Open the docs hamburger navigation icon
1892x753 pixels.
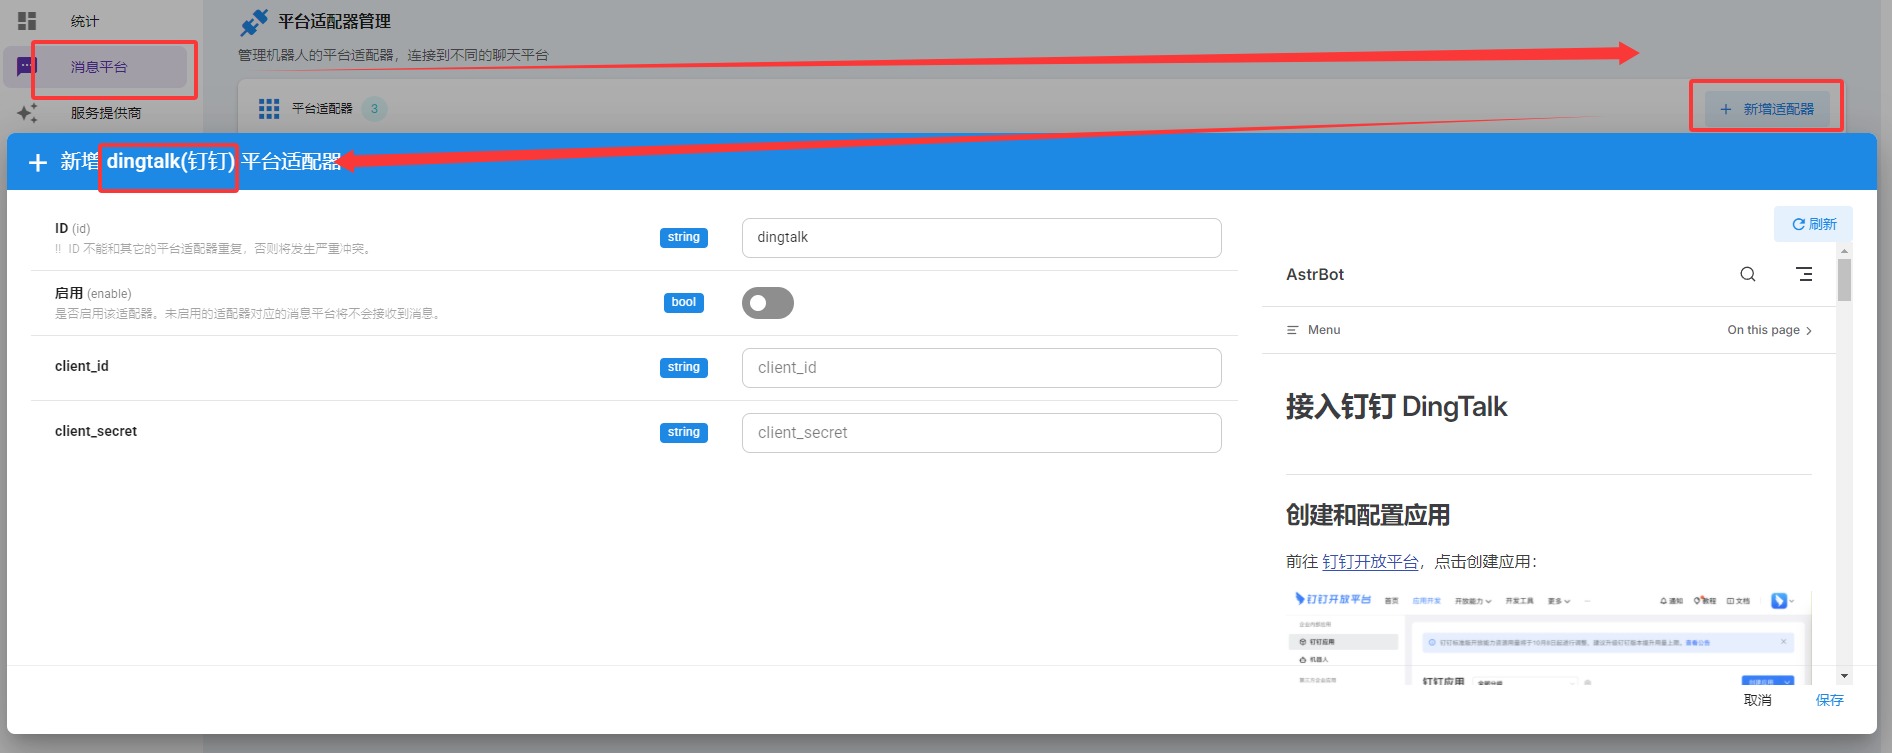(x=1804, y=274)
